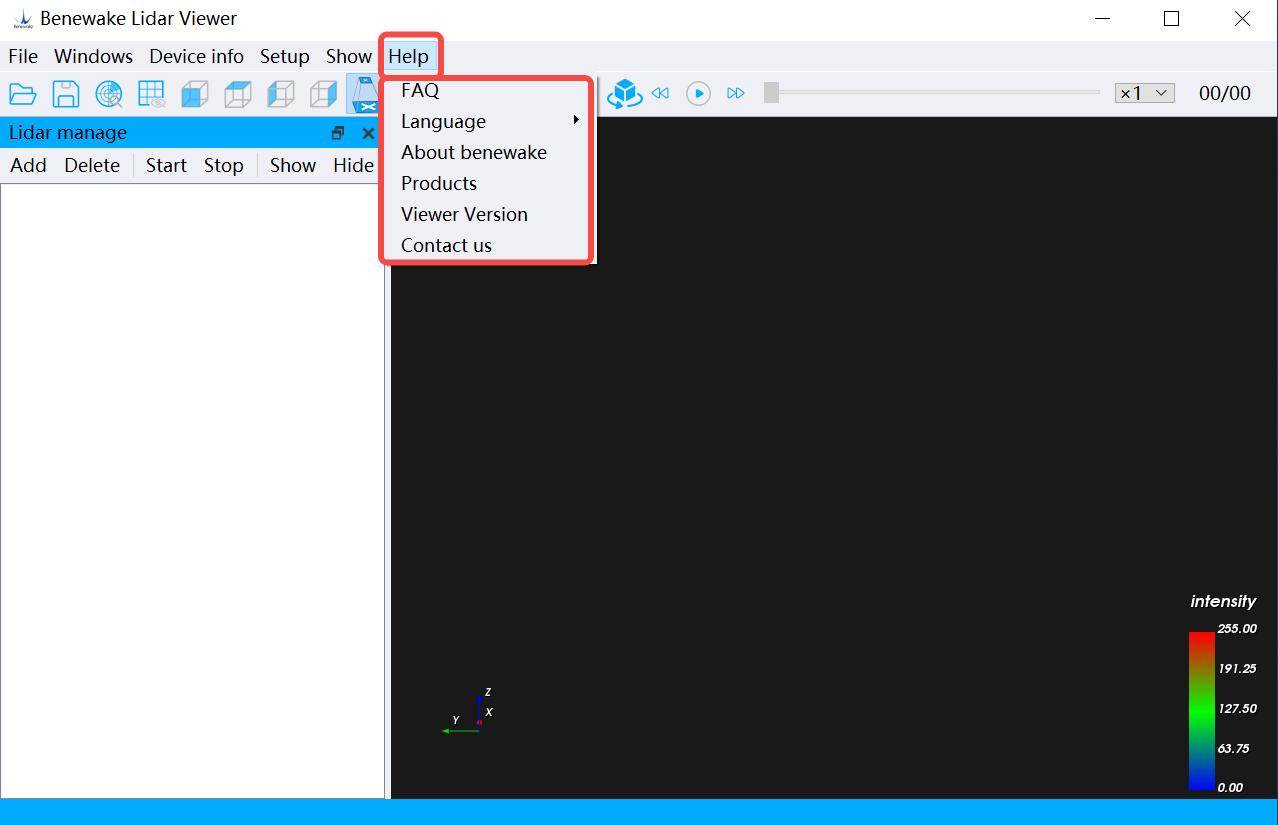Open a file with the folder icon
Image resolution: width=1278 pixels, height=825 pixels.
[23, 94]
